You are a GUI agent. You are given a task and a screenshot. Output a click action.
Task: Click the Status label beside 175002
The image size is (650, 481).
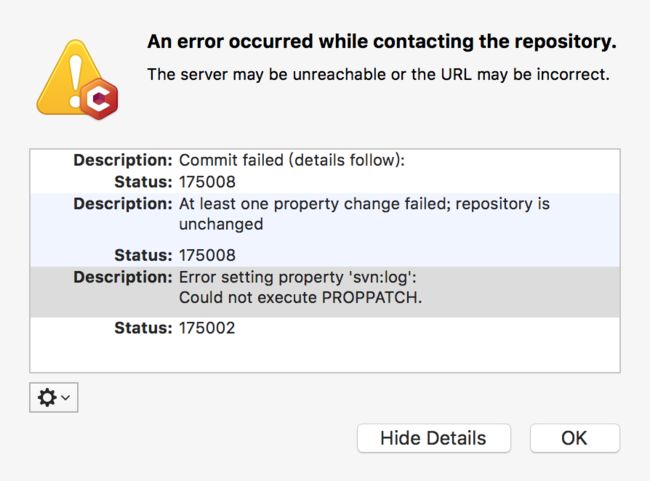point(143,328)
